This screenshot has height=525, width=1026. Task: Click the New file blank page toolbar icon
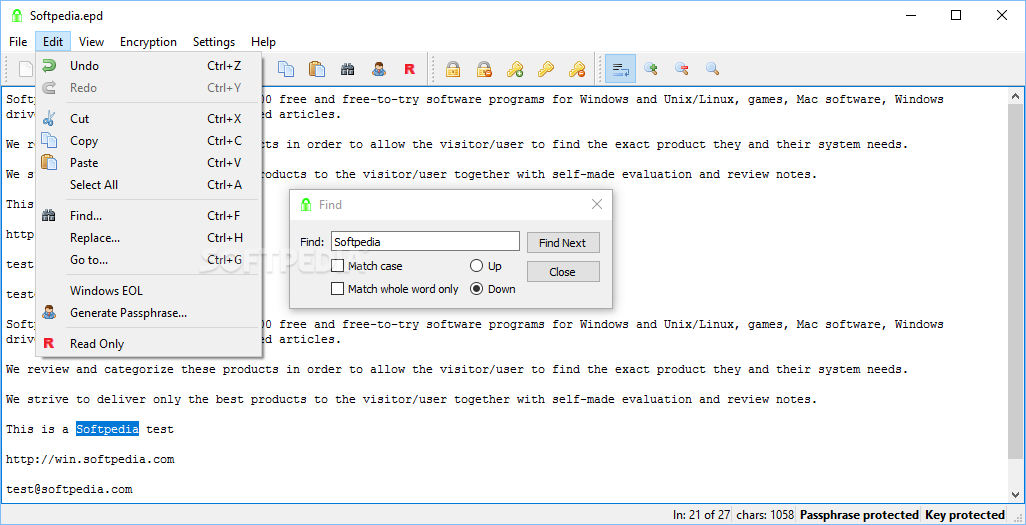(26, 69)
